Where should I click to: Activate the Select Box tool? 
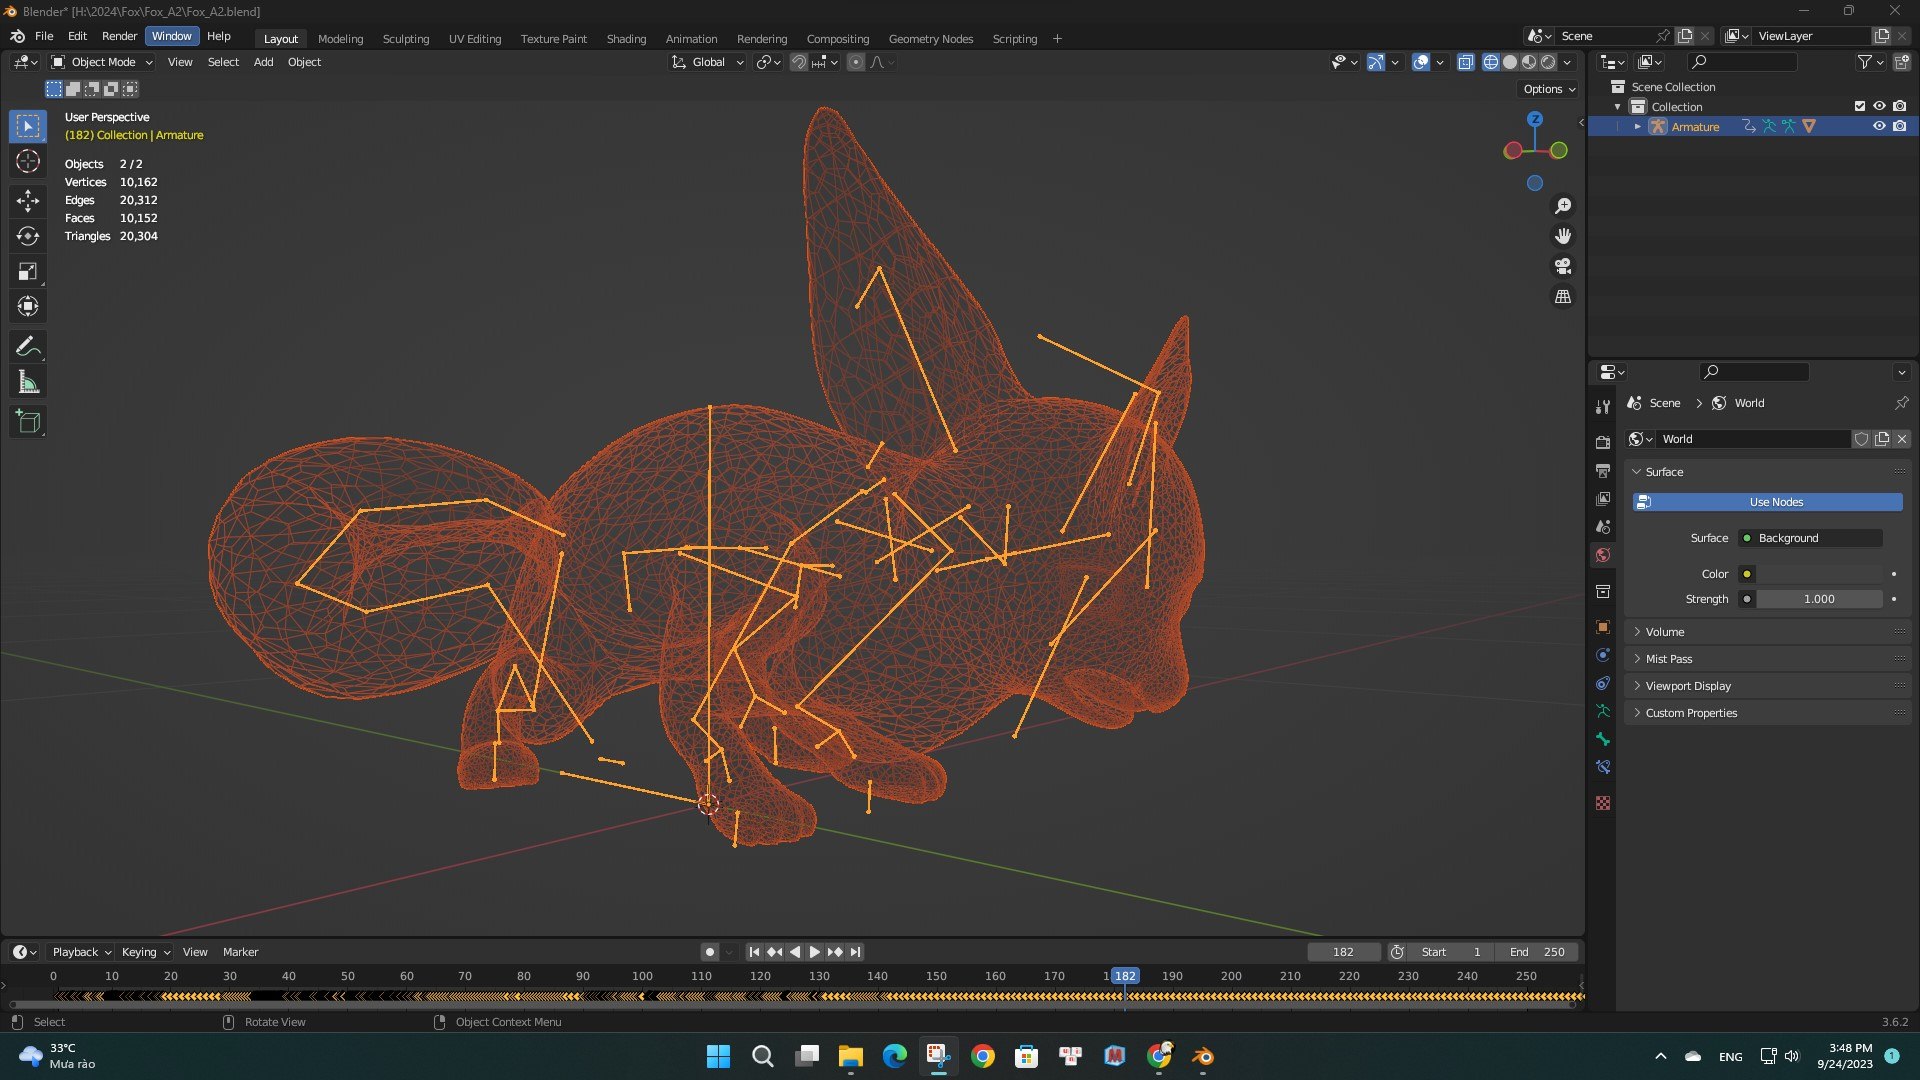pyautogui.click(x=28, y=126)
